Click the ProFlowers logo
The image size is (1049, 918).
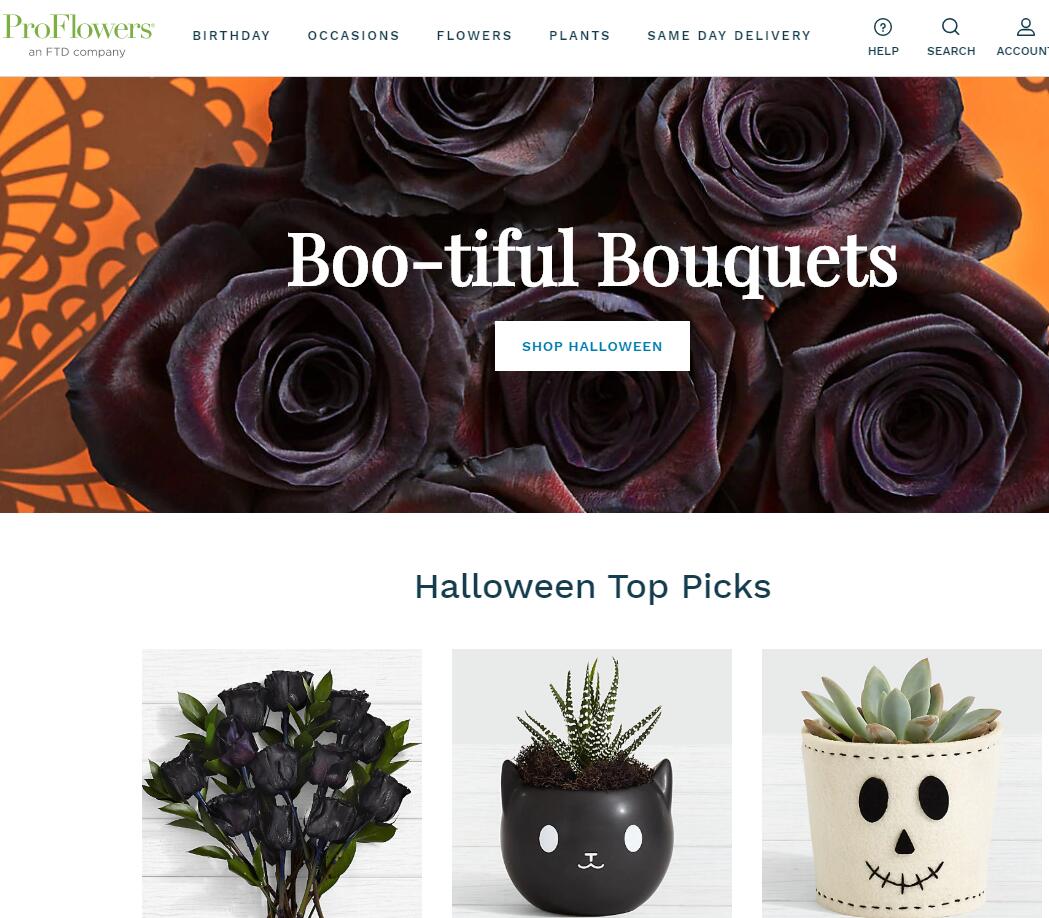point(78,28)
